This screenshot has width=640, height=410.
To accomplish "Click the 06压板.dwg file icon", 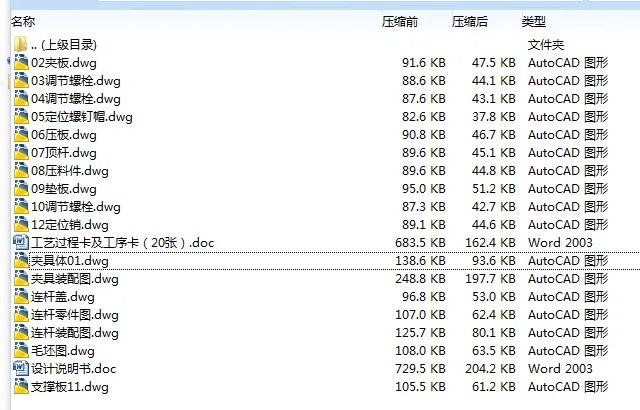I will pyautogui.click(x=21, y=134).
